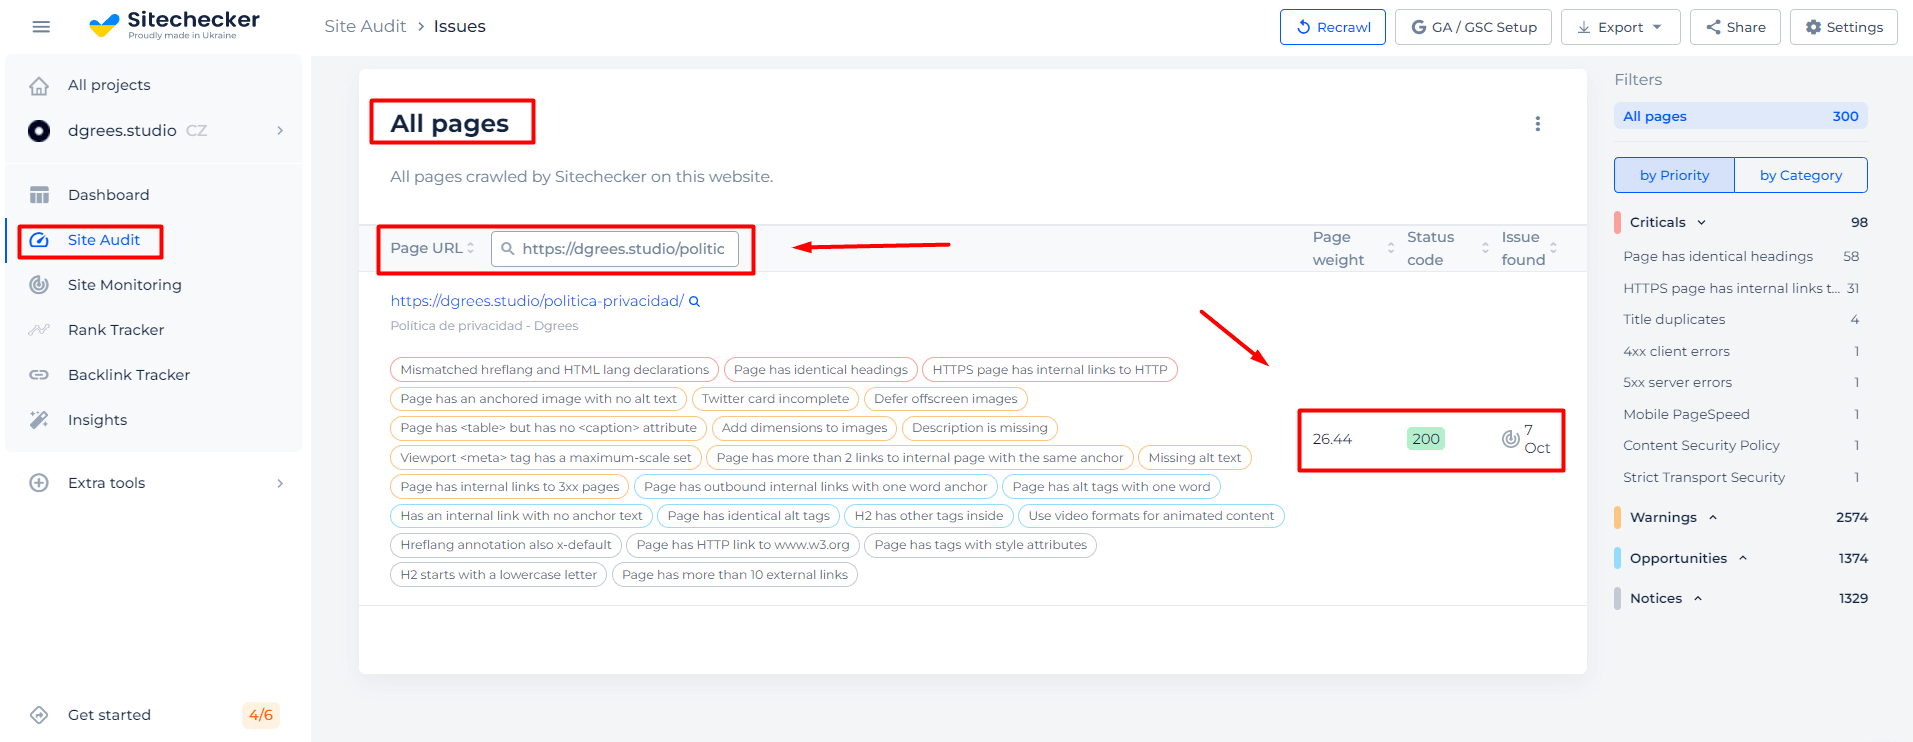Expand the Opportunities filter group

coord(1743,559)
